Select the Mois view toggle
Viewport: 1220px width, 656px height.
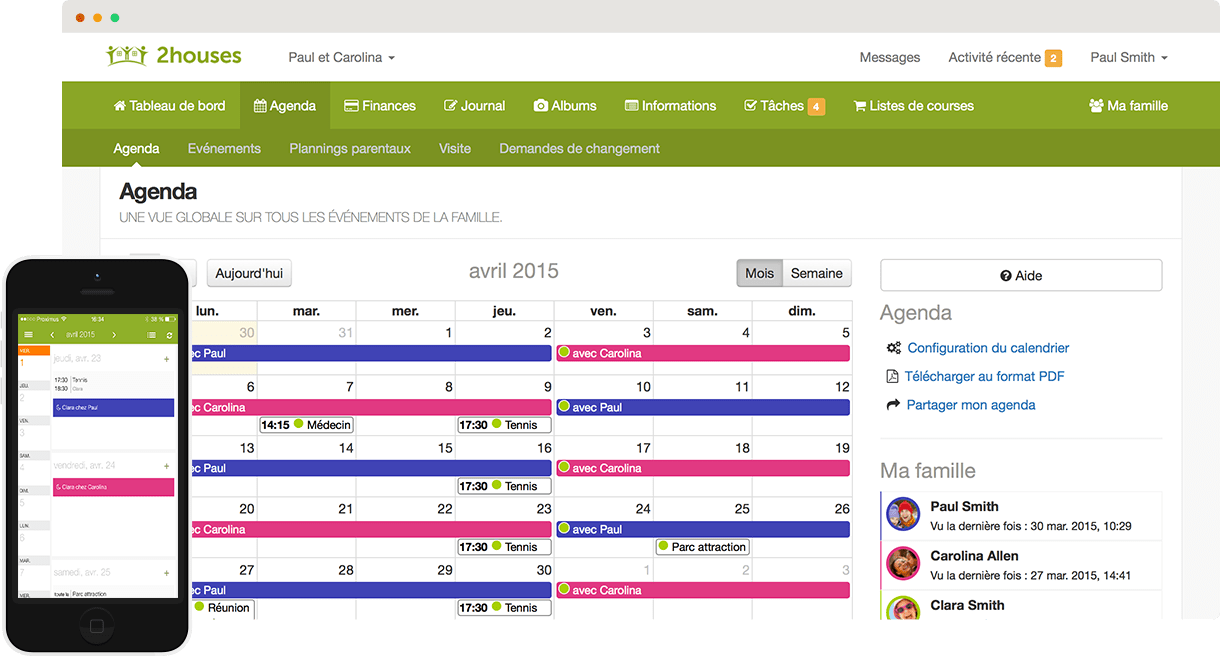pos(759,273)
